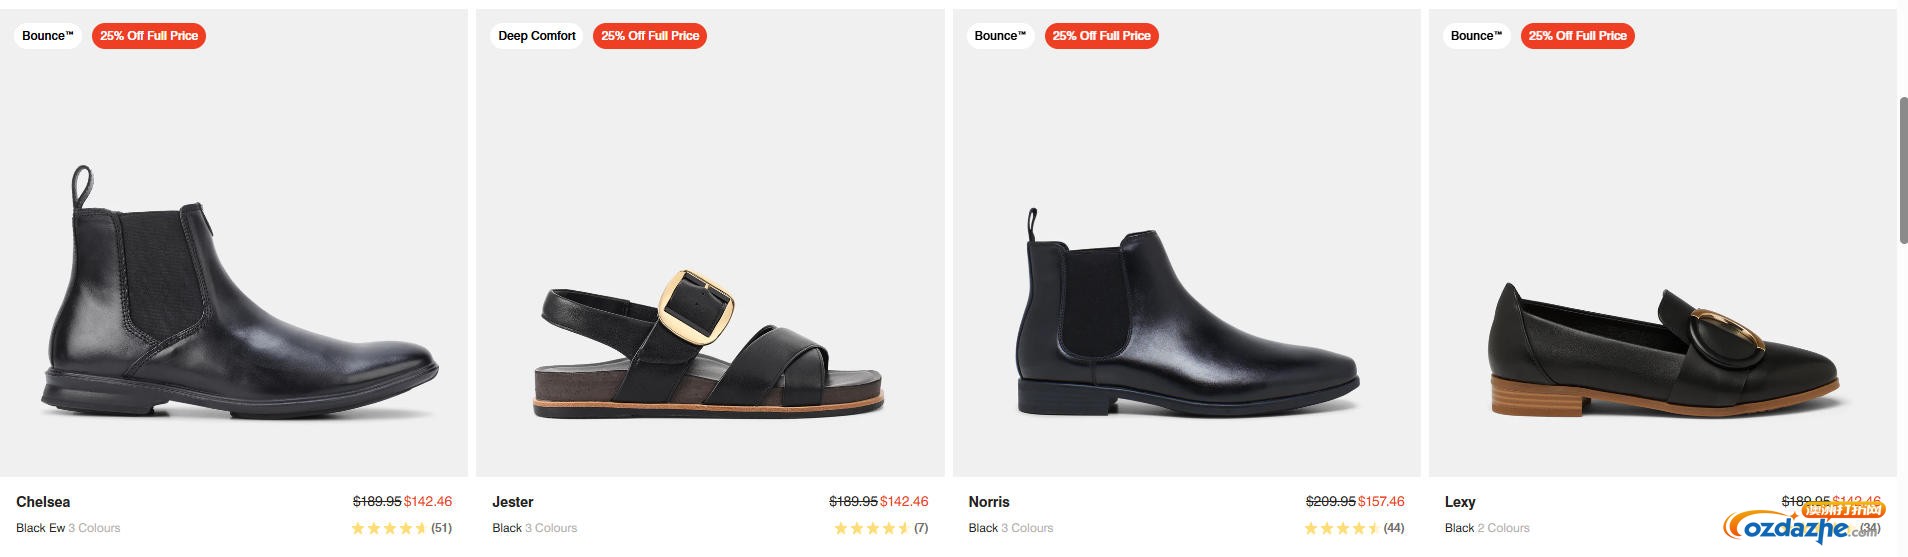Show the 3 Colours options for Chelsea
1908x557 pixels.
coord(94,528)
